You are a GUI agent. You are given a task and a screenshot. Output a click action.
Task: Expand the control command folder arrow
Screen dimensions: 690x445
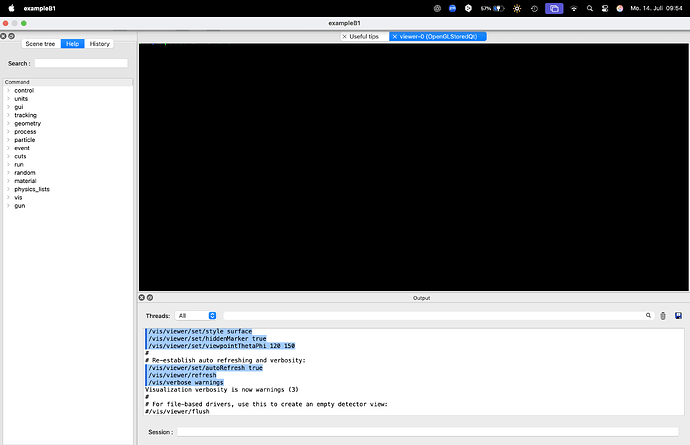[x=8, y=90]
